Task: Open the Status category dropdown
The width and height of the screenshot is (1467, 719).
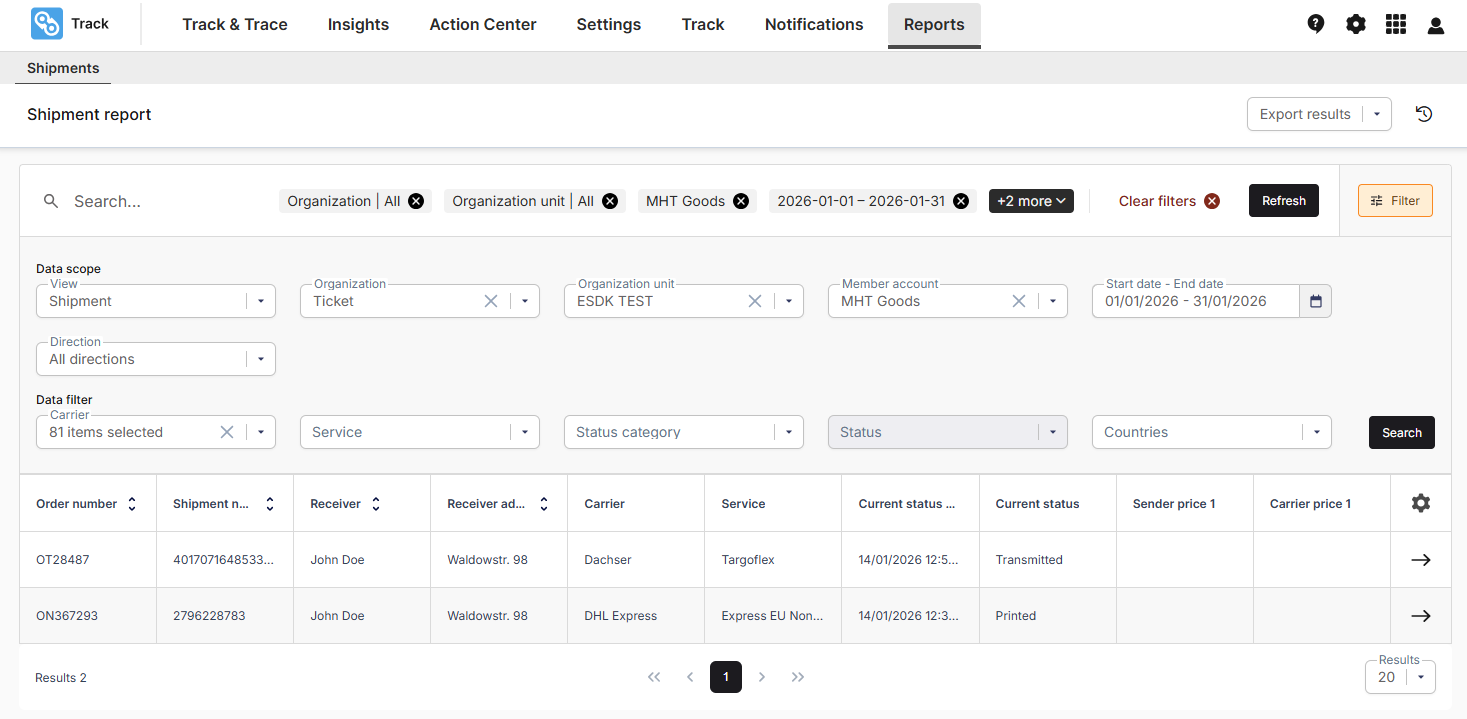Action: [788, 432]
